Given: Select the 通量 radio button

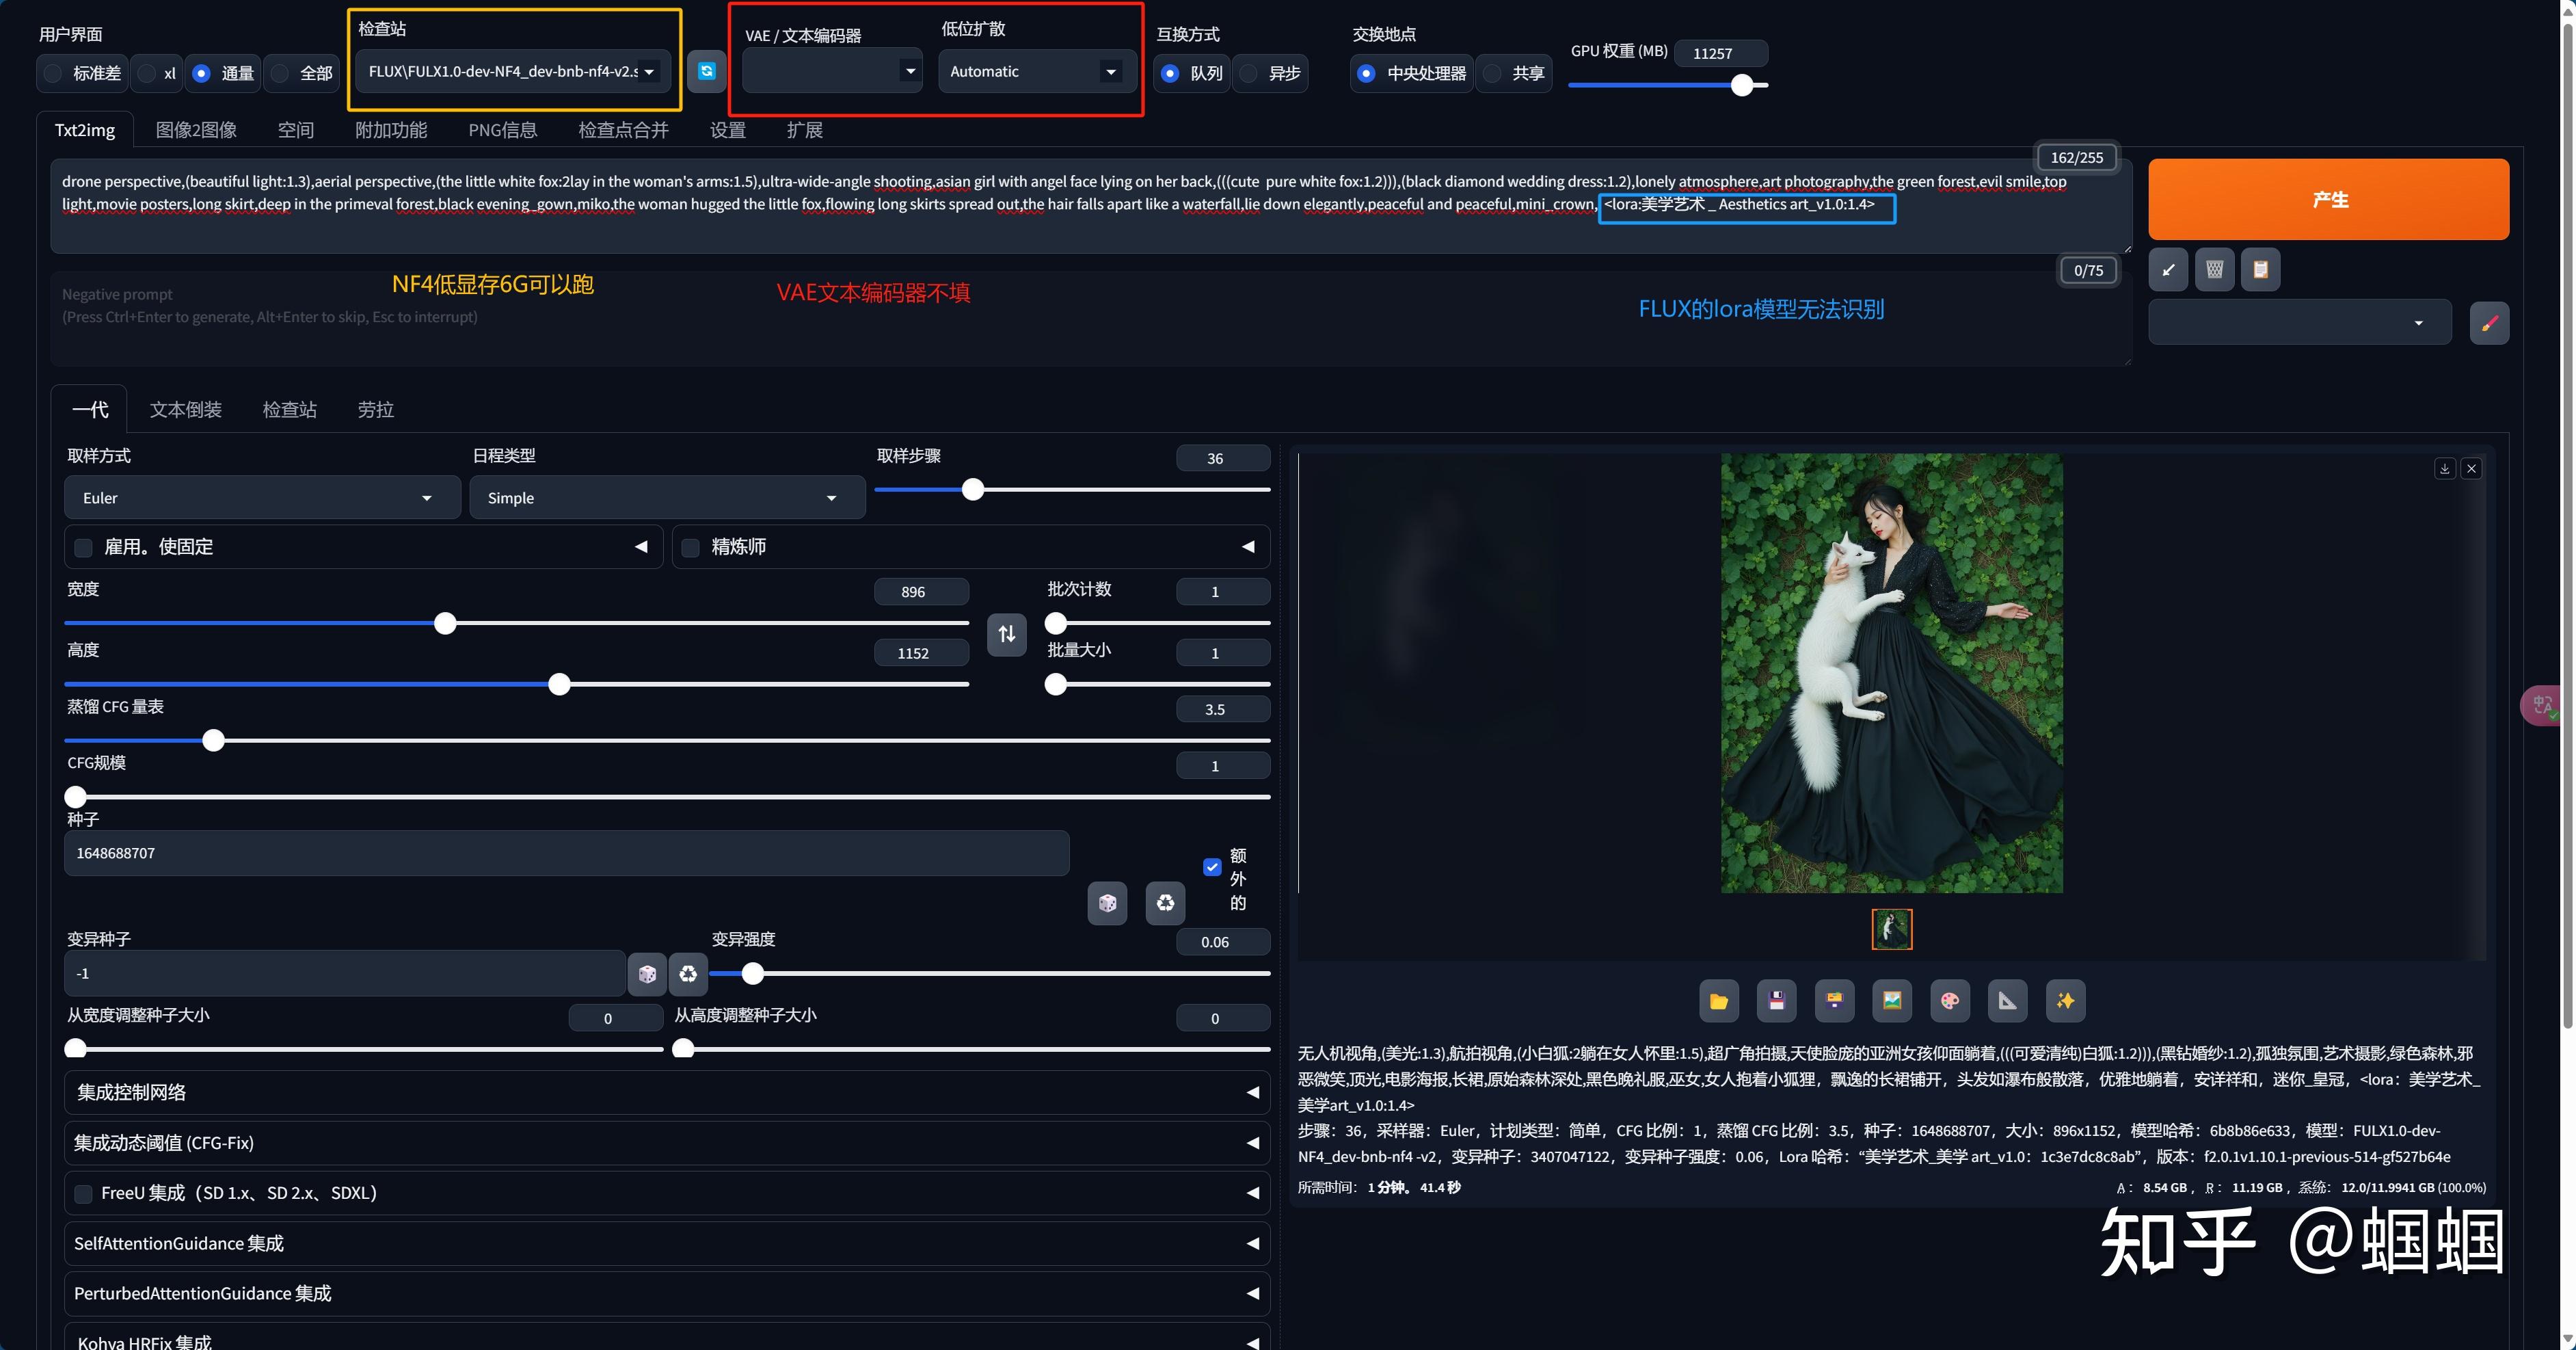Looking at the screenshot, I should [200, 73].
